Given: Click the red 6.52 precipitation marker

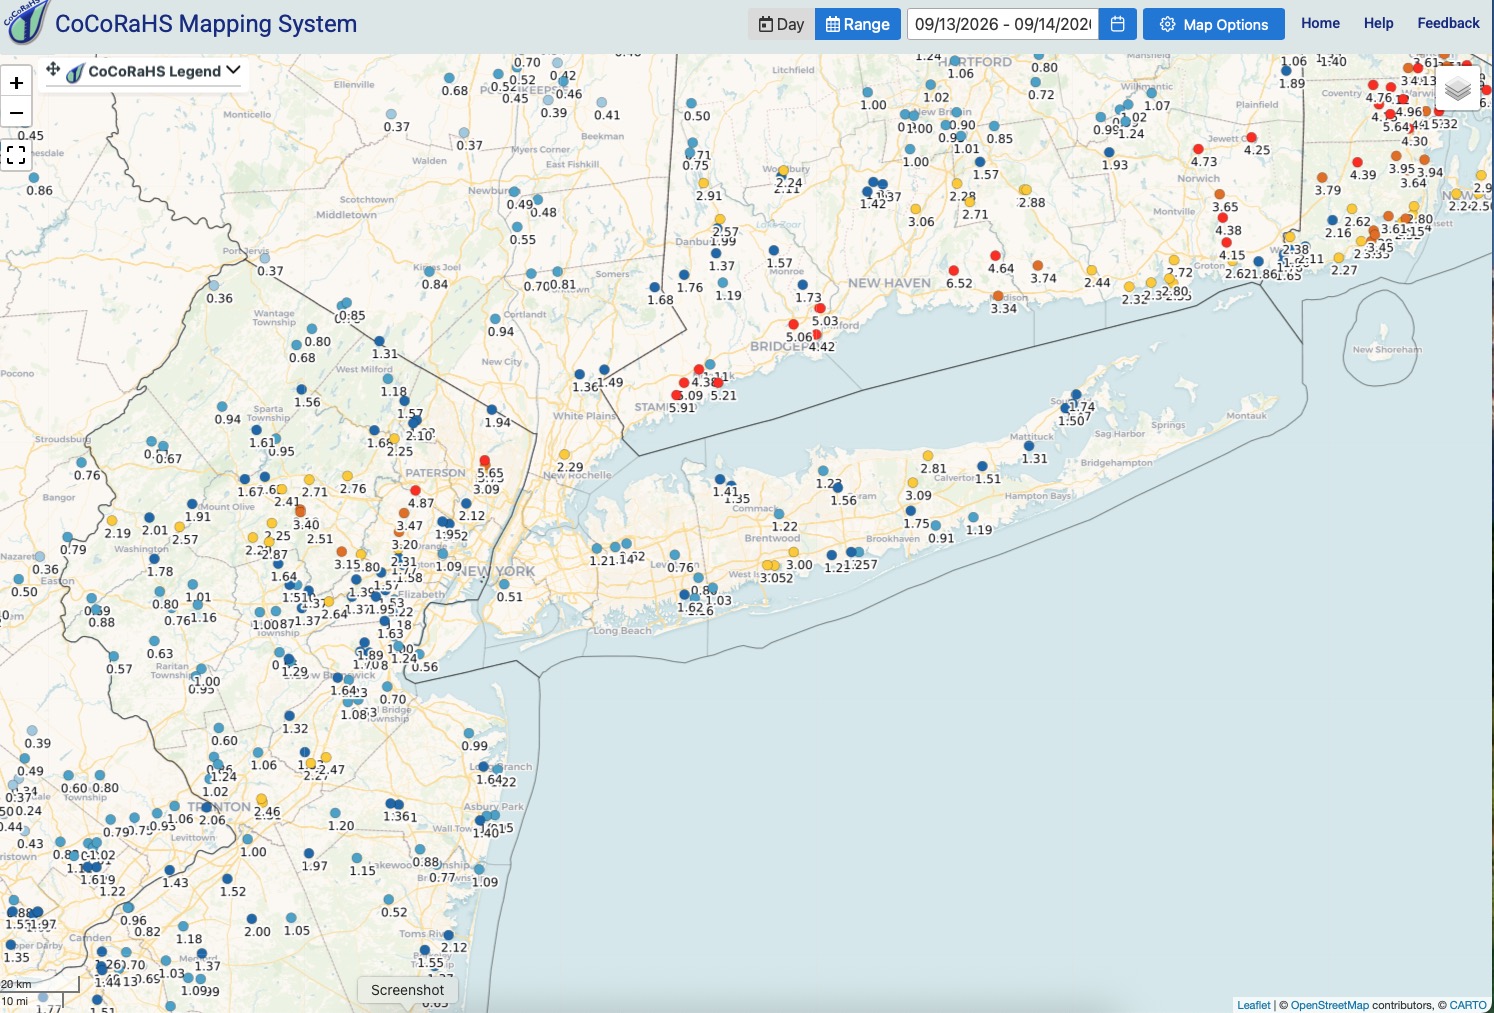Looking at the screenshot, I should 954,271.
